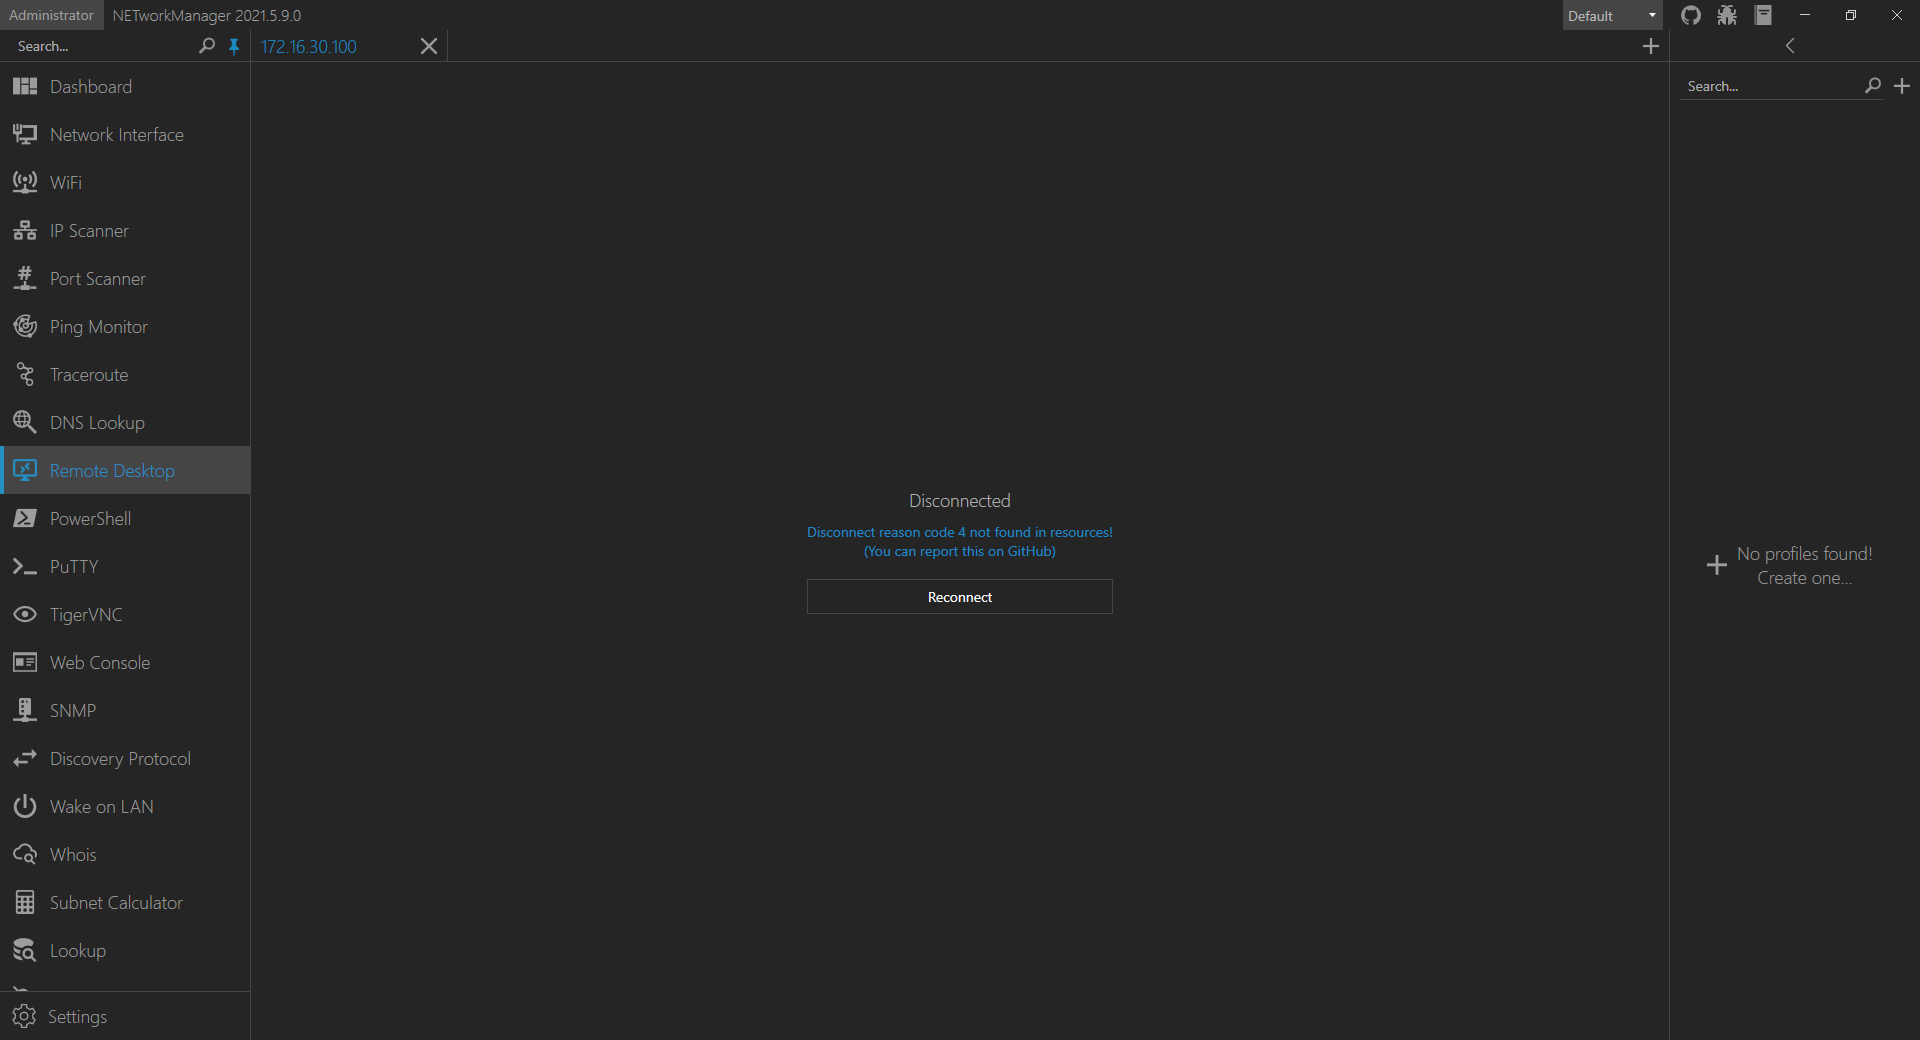Open the Wake on LAN tool
Image resolution: width=1920 pixels, height=1040 pixels.
pos(102,806)
